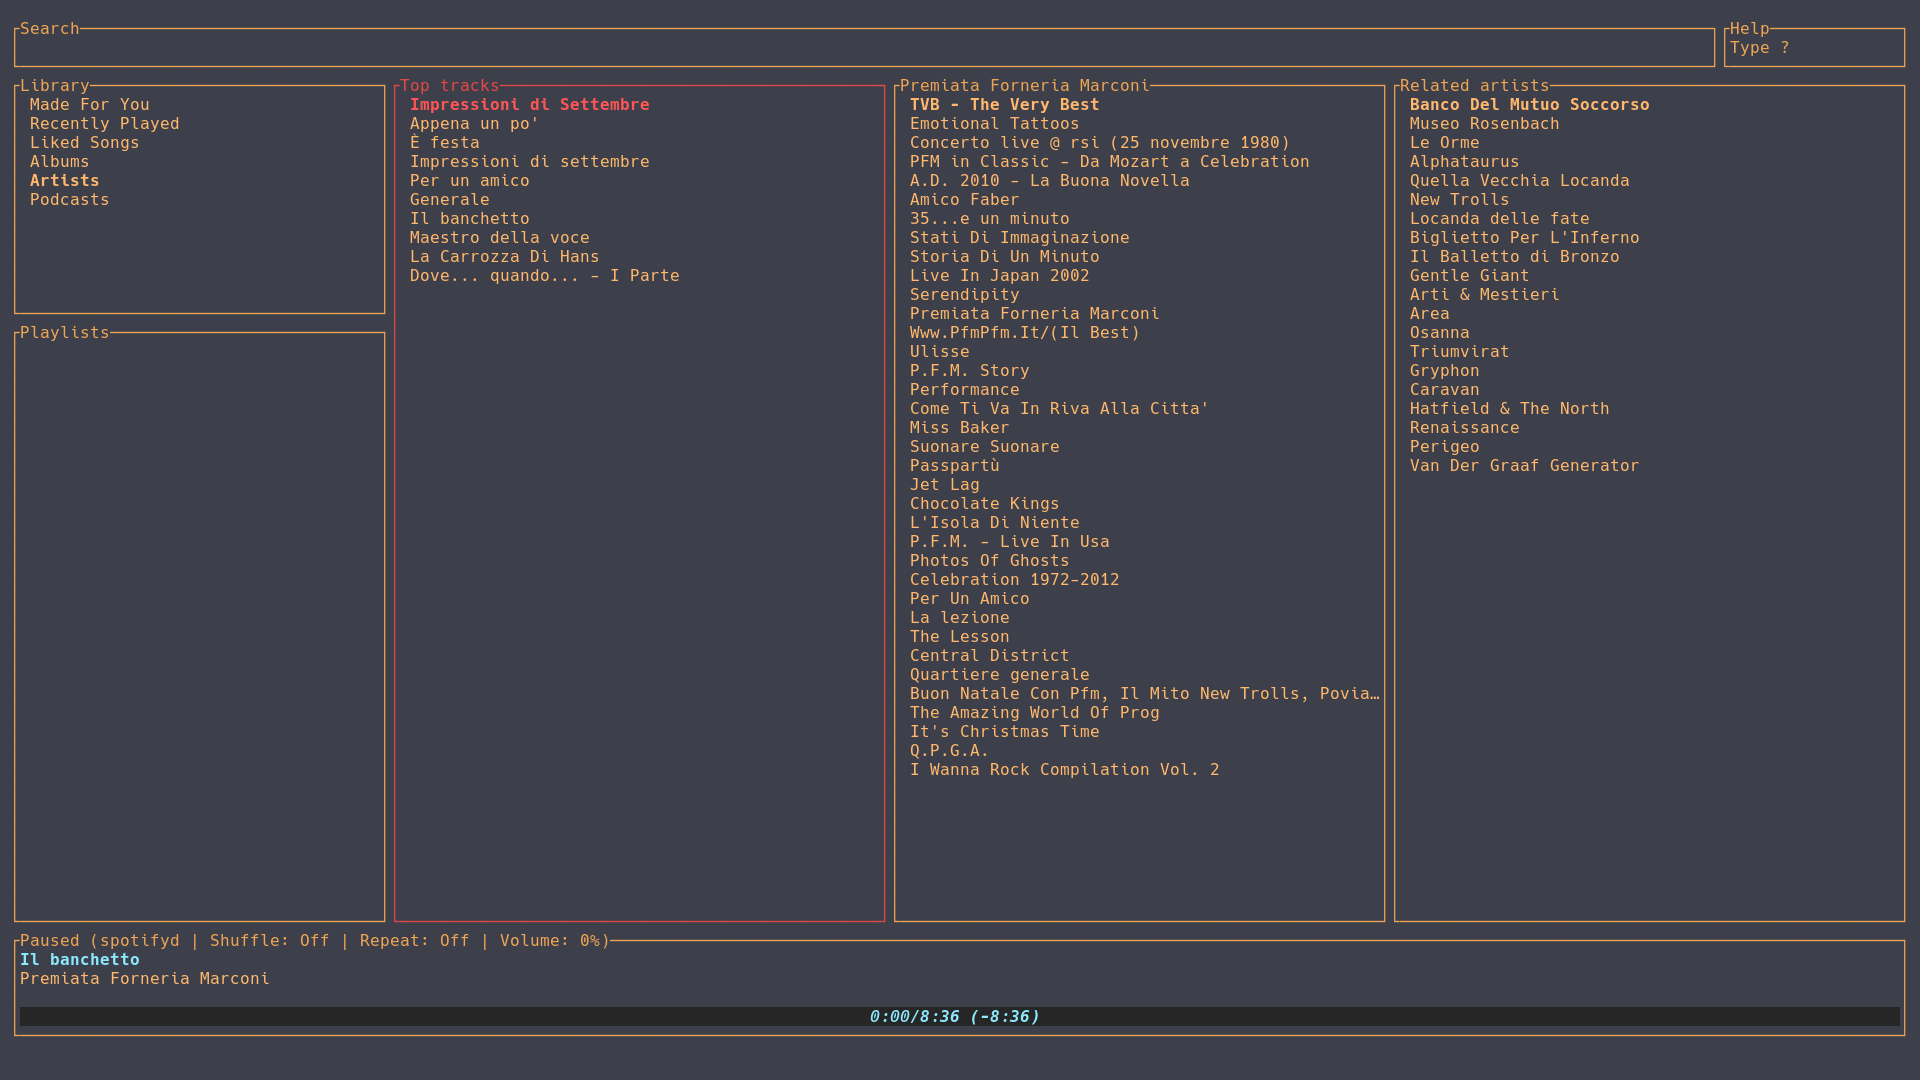Open the album Live In Japan 2002
The height and width of the screenshot is (1080, 1920).
click(999, 276)
